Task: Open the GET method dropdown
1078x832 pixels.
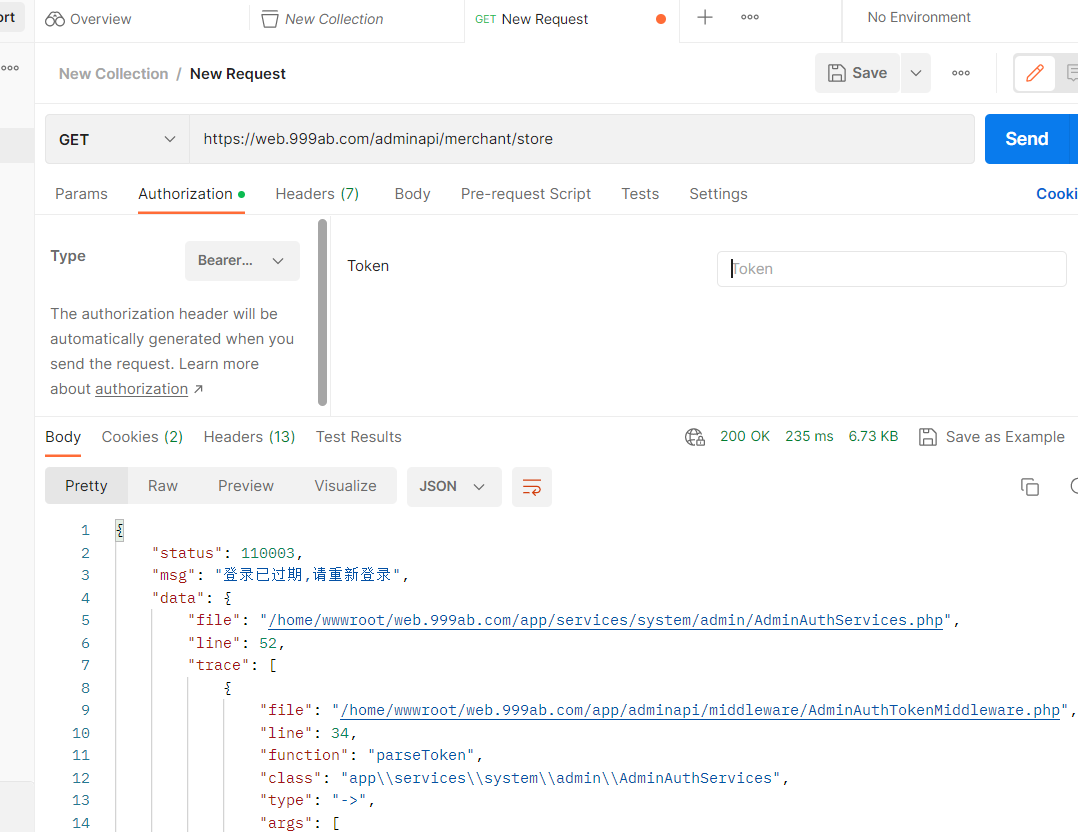Action: (x=117, y=140)
